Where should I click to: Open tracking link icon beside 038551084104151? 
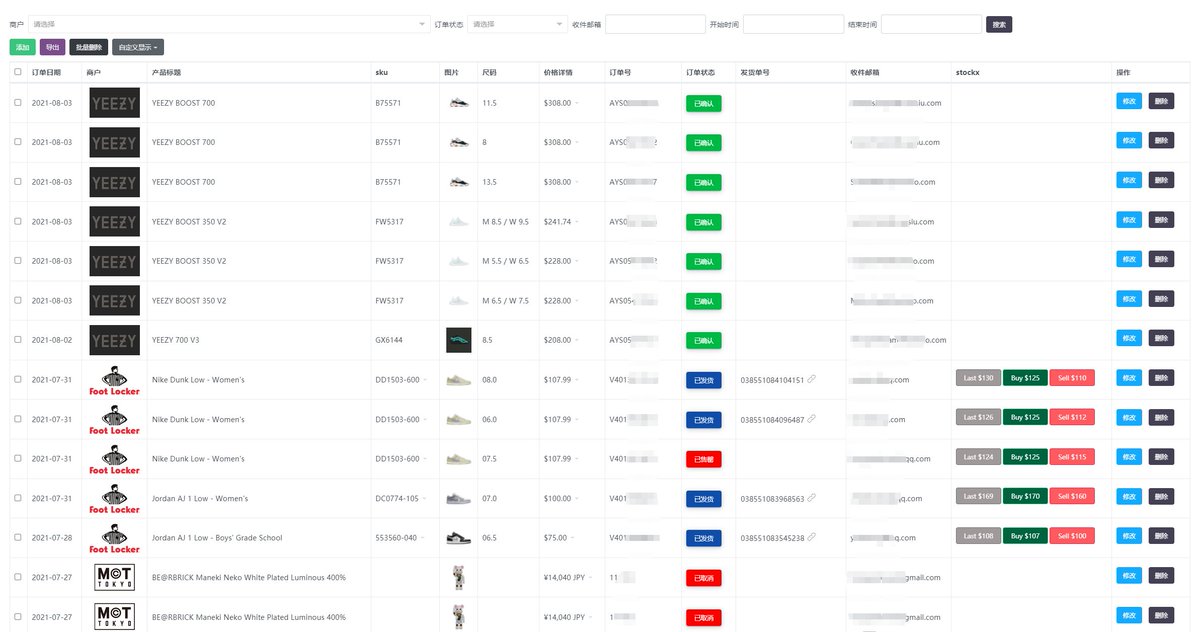point(812,379)
